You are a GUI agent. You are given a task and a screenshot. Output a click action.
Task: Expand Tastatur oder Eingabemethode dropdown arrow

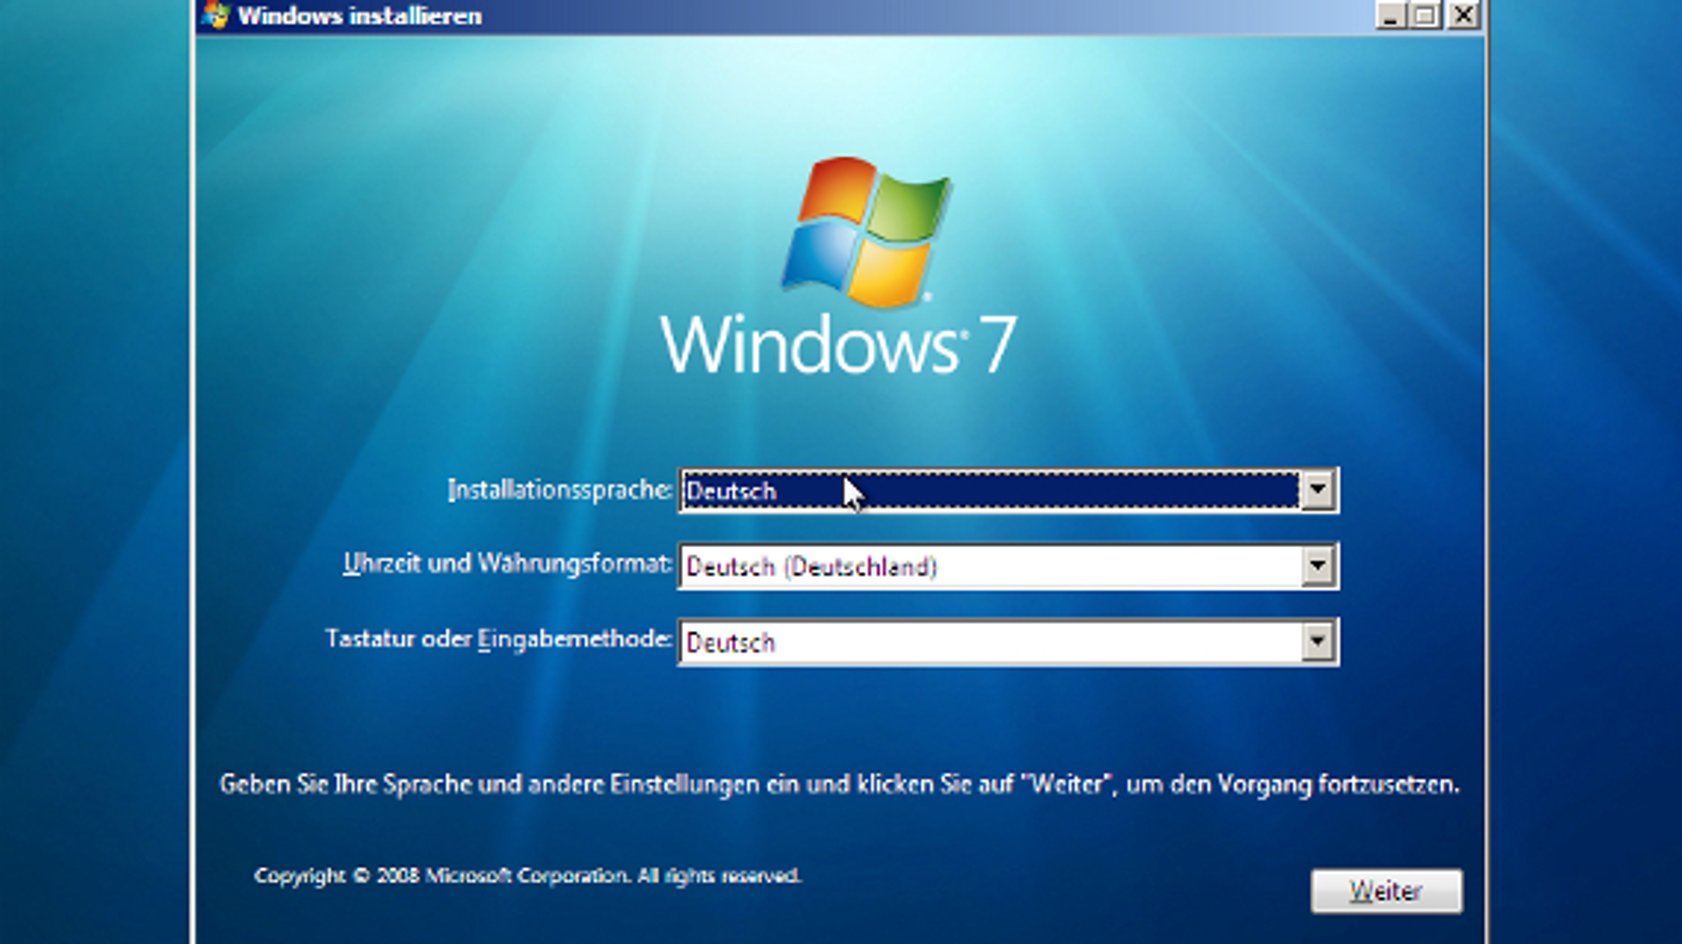(1317, 642)
